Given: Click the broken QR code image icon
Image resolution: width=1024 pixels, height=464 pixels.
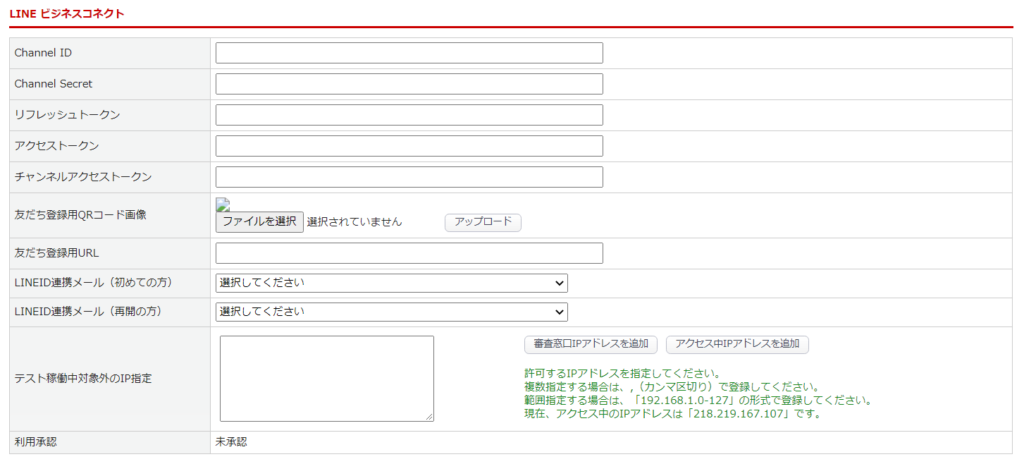Looking at the screenshot, I should [221, 205].
